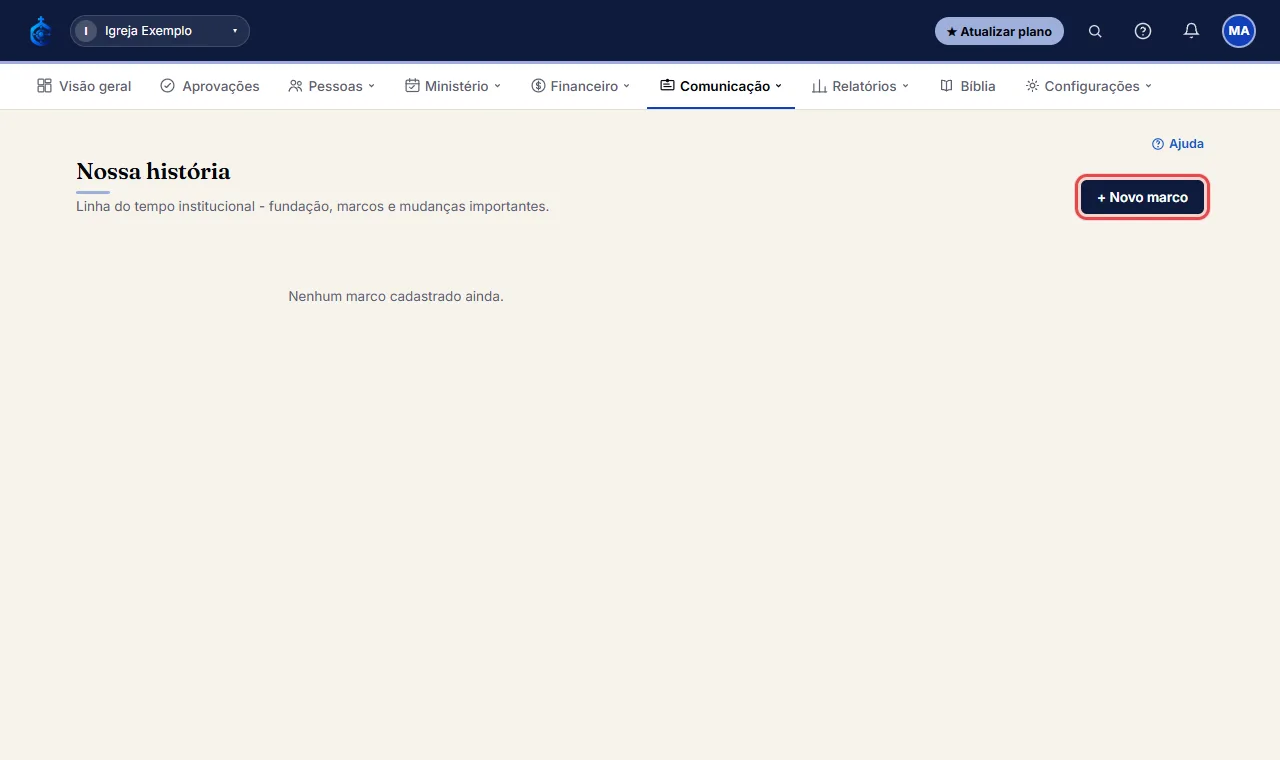1280x760 pixels.
Task: Click the help question mark icon in header
Action: coord(1143,31)
